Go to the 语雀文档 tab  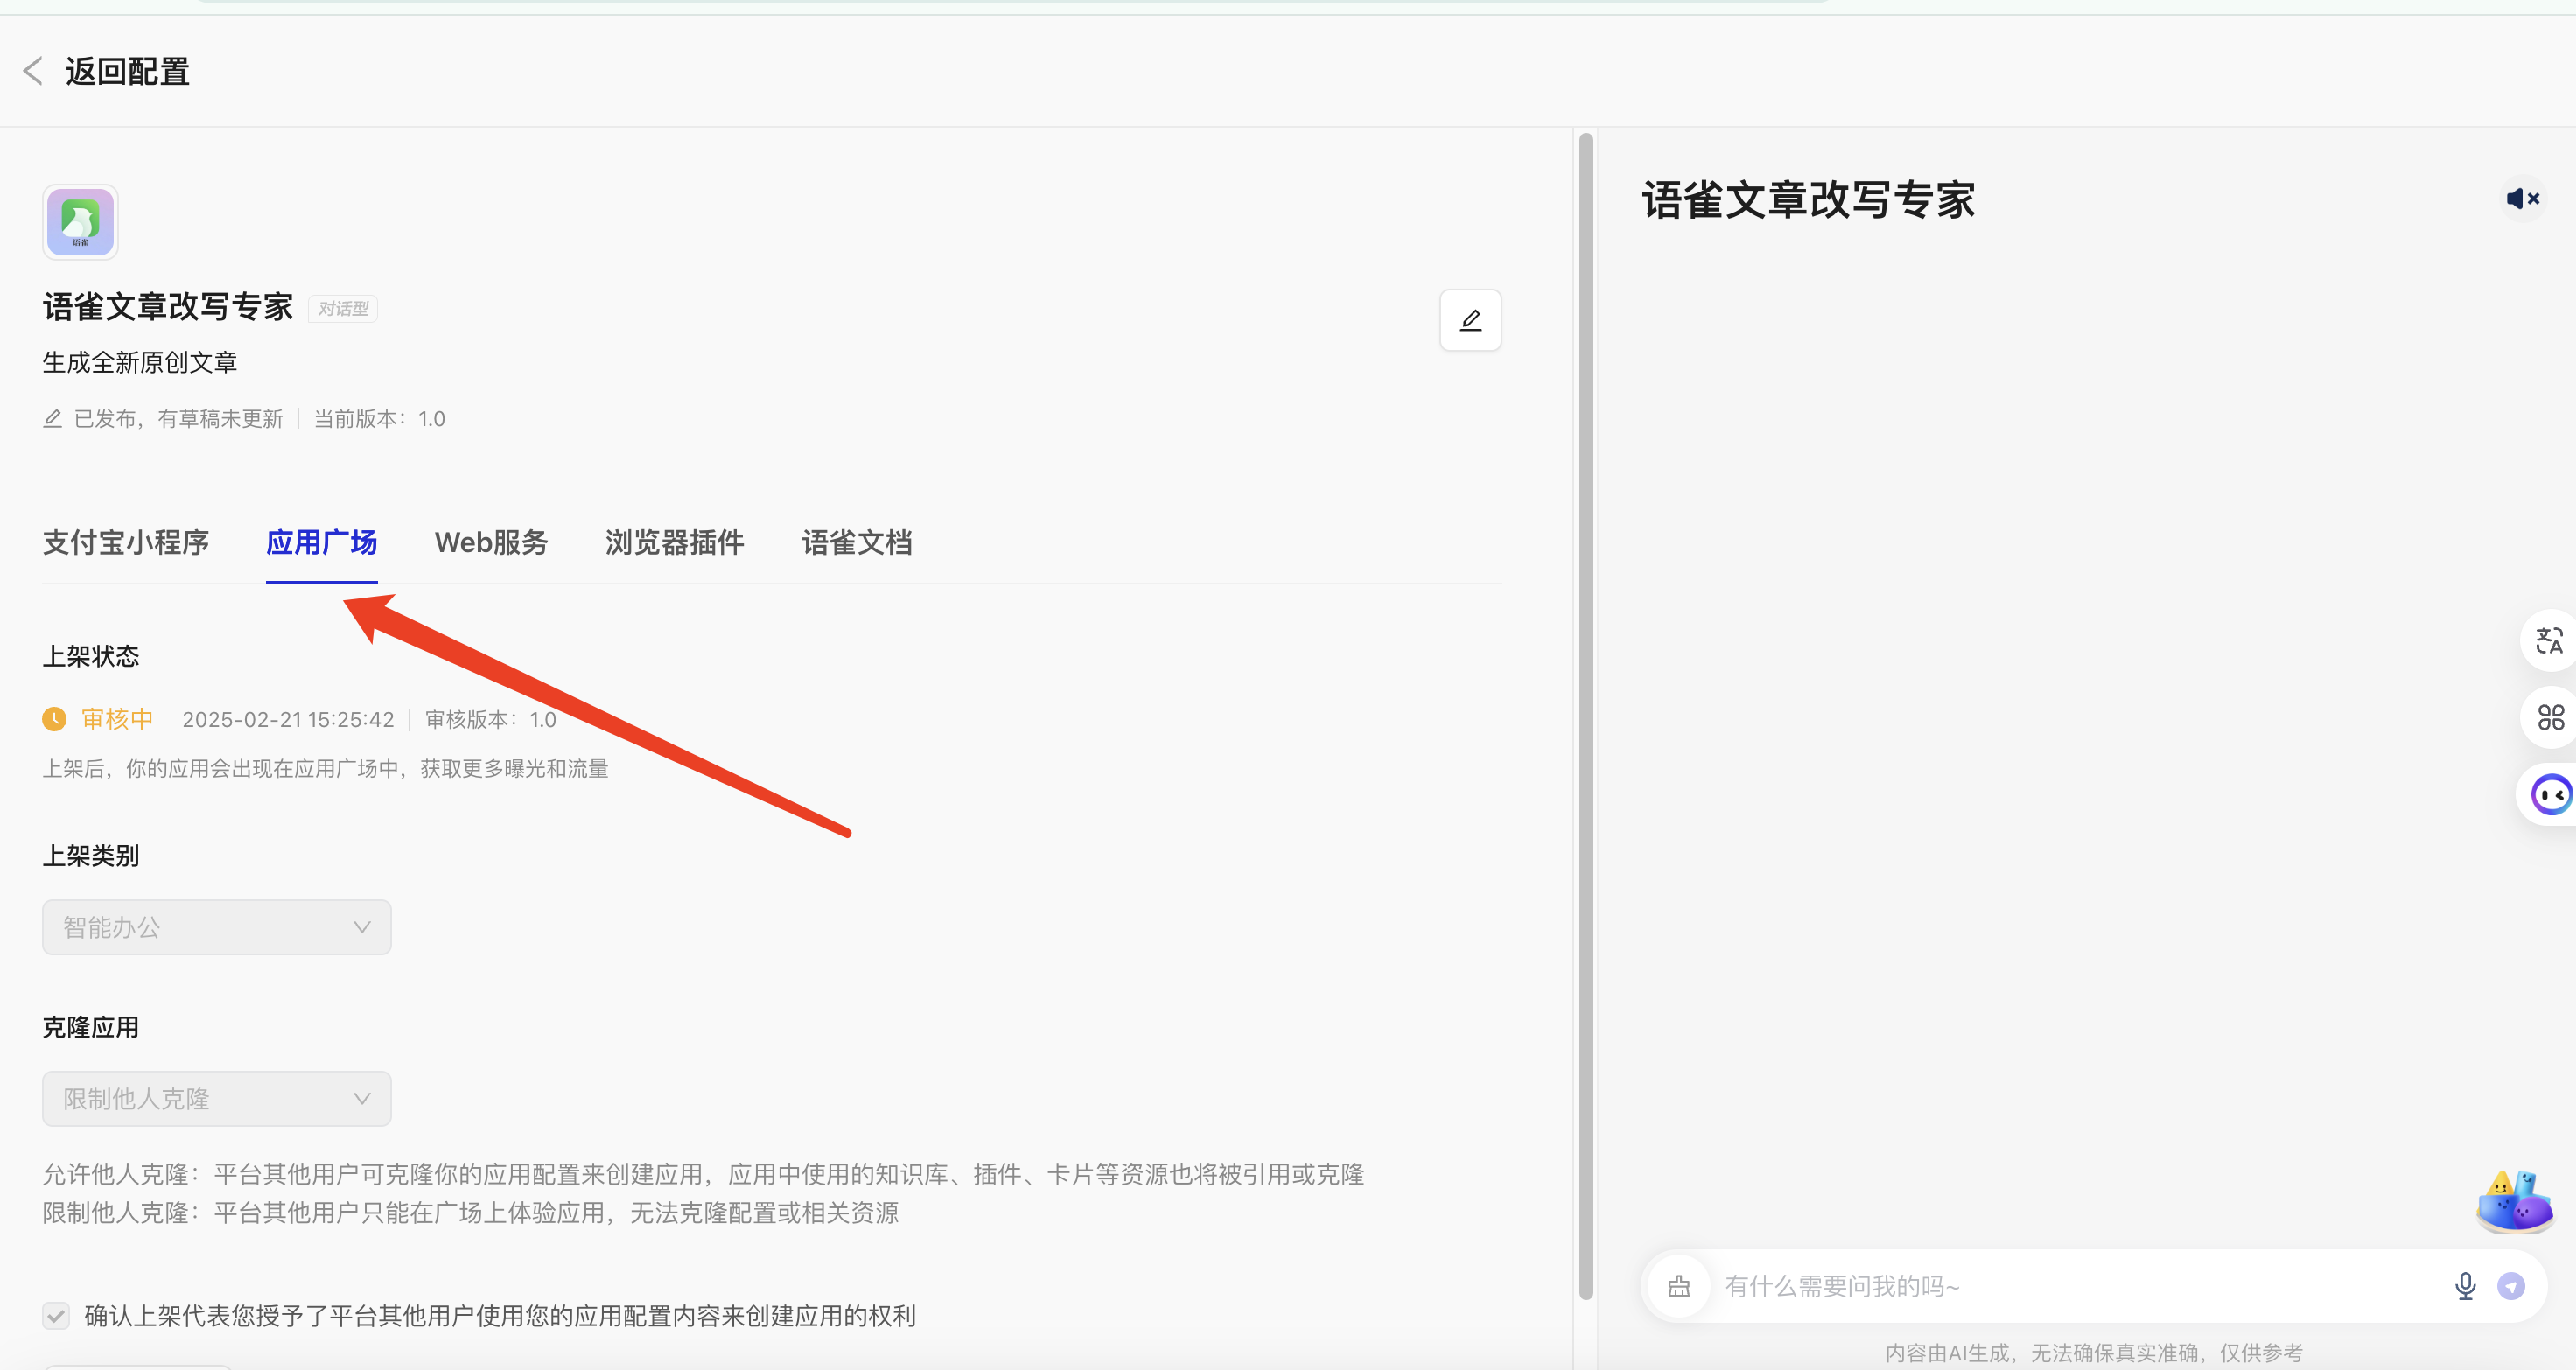tap(856, 542)
